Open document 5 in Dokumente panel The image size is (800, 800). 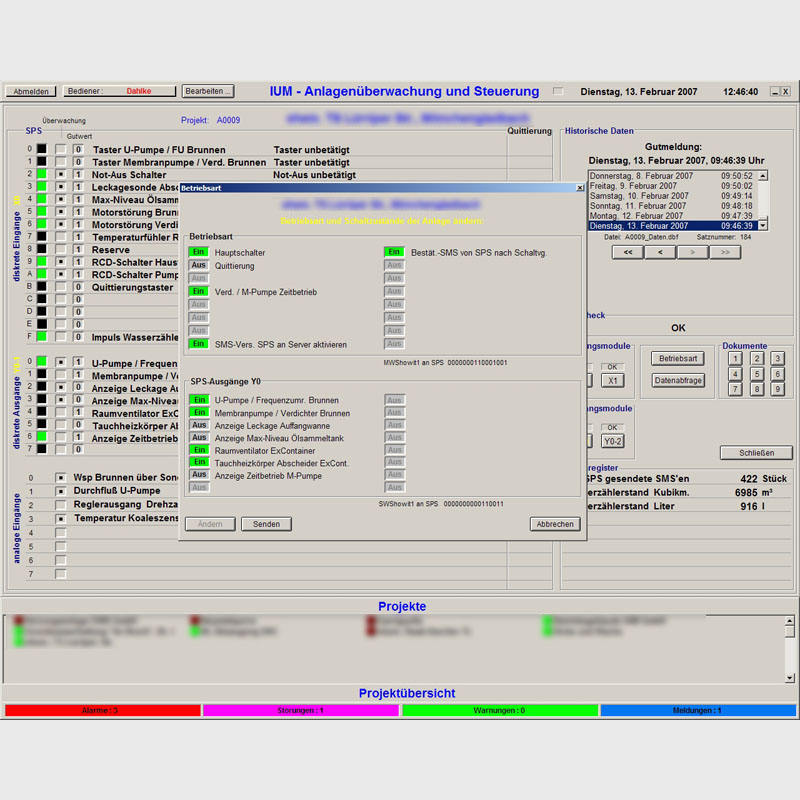coord(756,374)
